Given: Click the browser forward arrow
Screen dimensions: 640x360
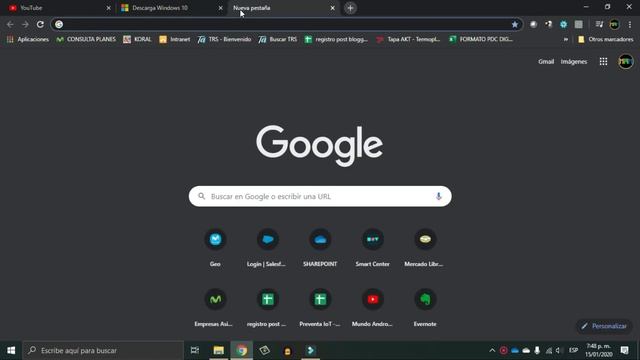Looking at the screenshot, I should click(x=25, y=24).
